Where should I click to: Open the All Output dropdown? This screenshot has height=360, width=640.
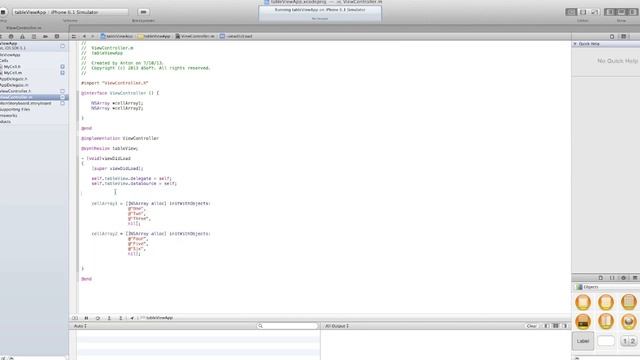[x=337, y=326]
